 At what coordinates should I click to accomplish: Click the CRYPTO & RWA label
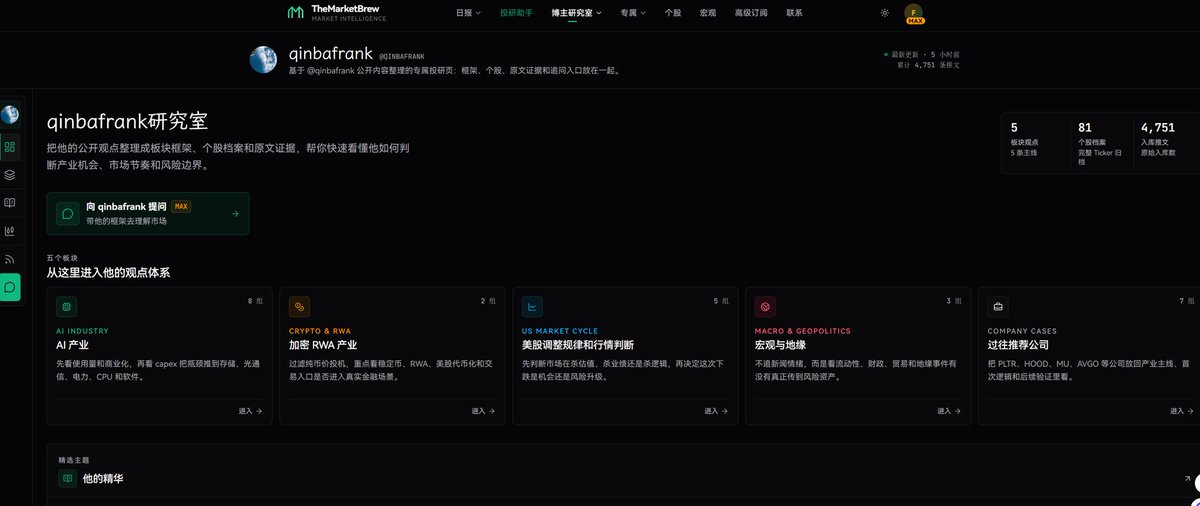(320, 331)
